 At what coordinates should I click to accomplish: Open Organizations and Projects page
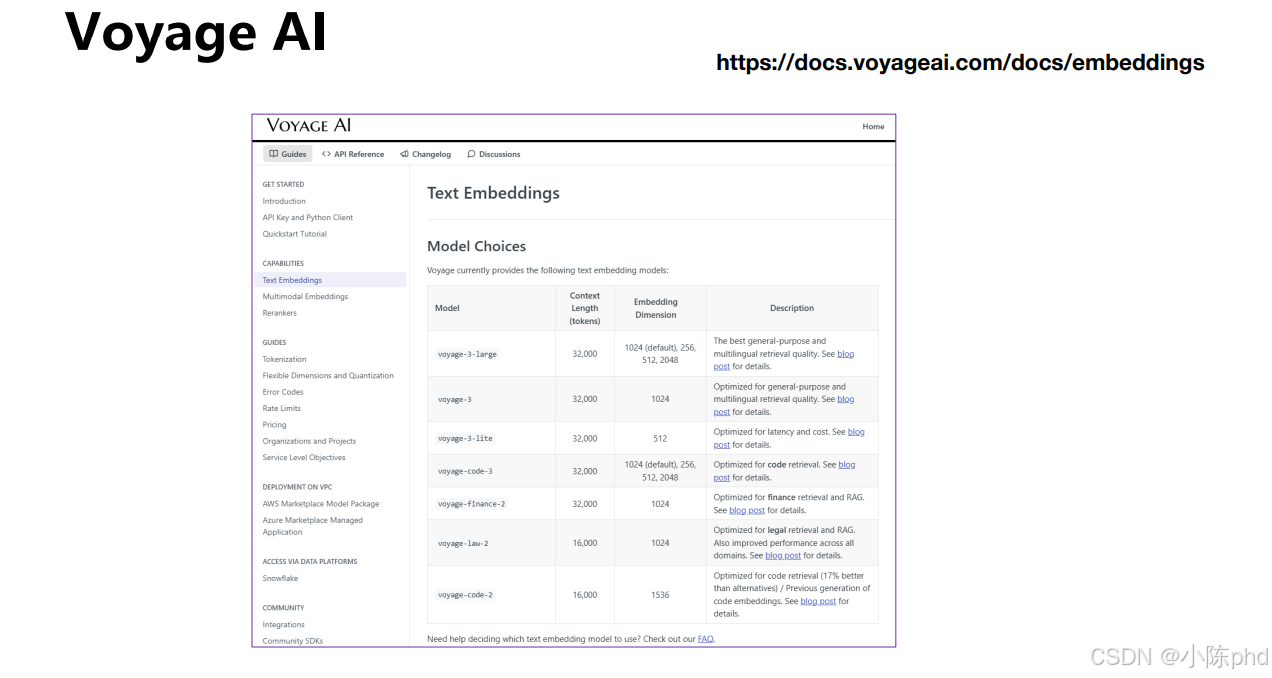point(309,441)
